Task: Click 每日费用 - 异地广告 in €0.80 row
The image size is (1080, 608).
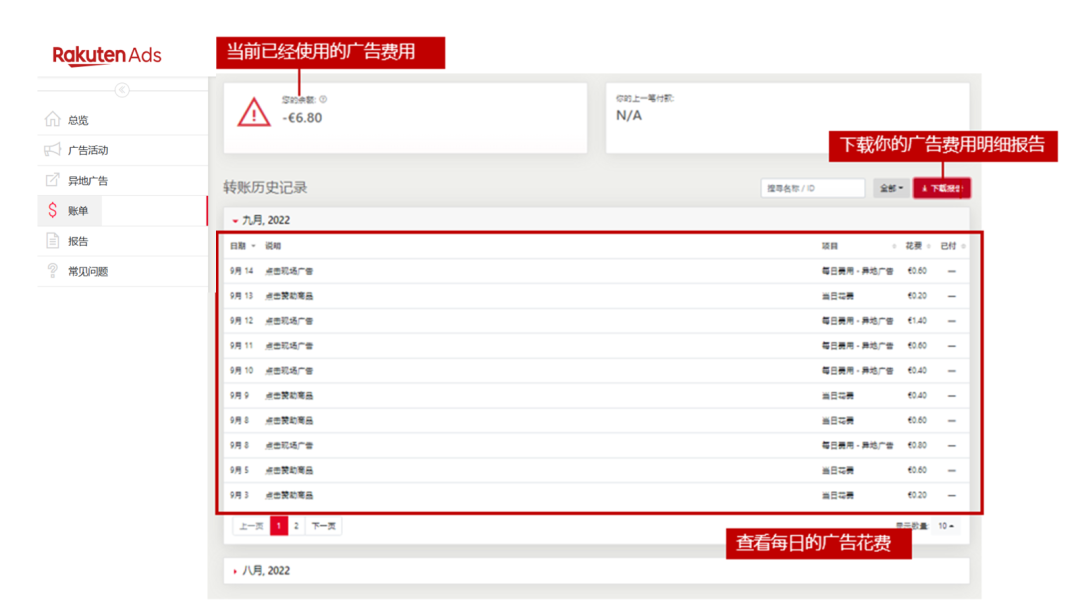Action: point(857,445)
